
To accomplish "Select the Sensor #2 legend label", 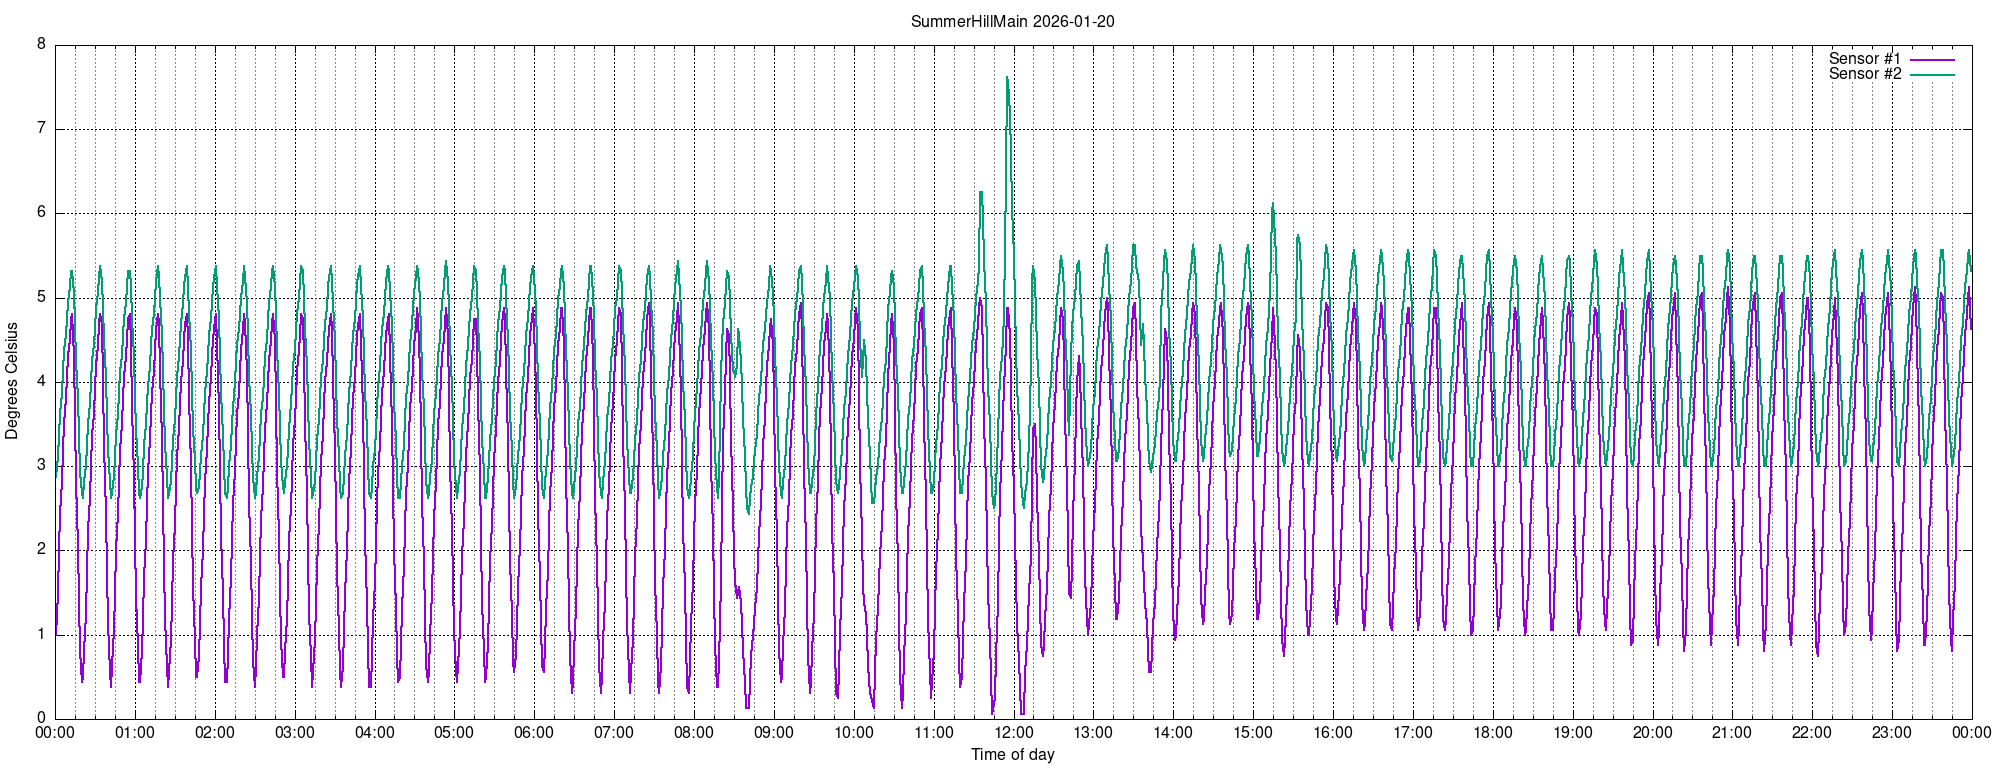I will click(x=1864, y=74).
